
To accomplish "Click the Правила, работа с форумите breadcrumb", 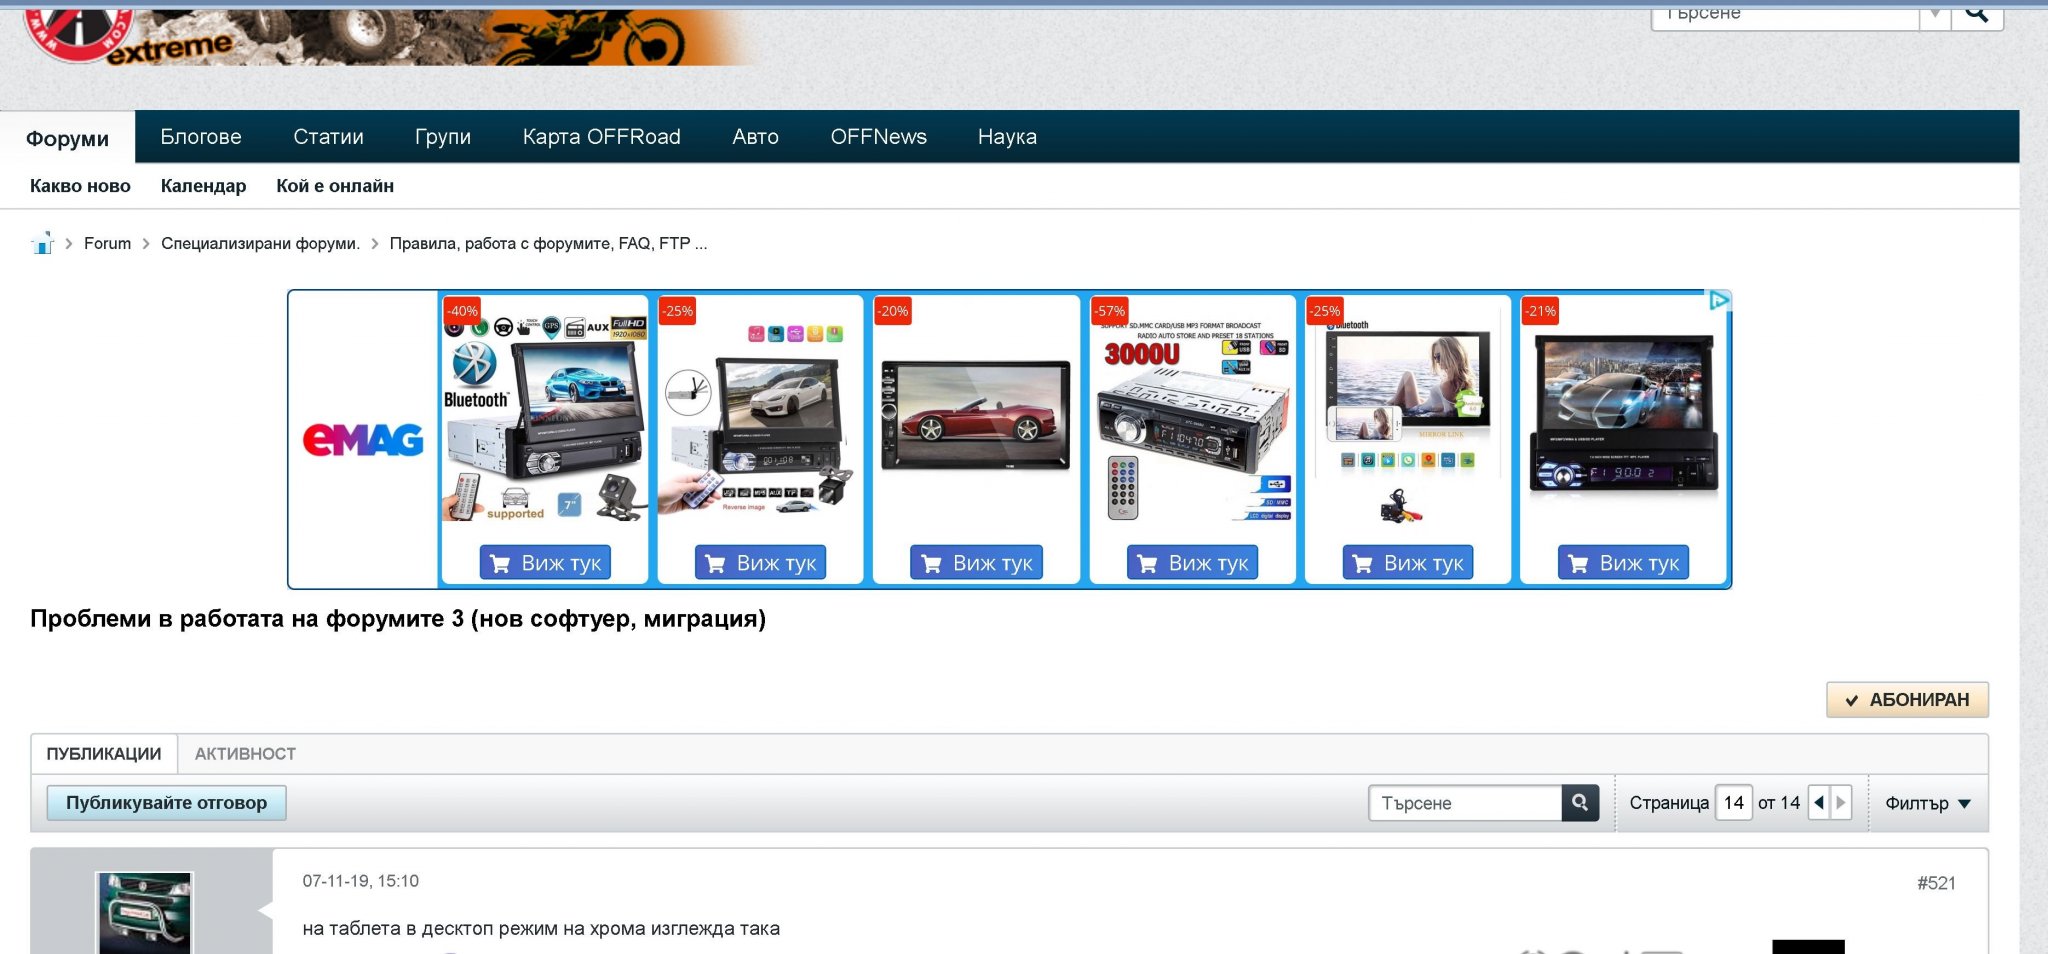I will coord(548,243).
